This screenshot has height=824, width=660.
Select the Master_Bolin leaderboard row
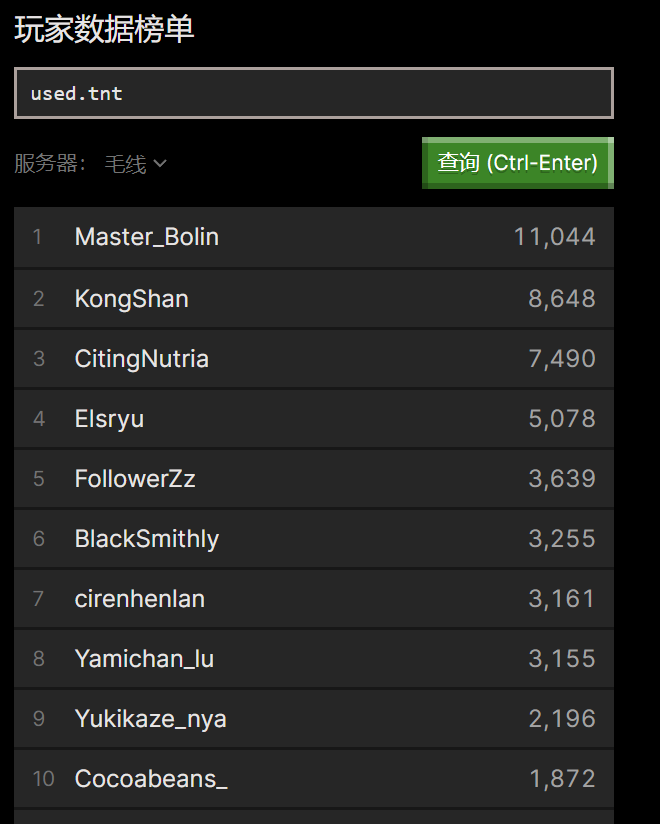click(x=314, y=237)
